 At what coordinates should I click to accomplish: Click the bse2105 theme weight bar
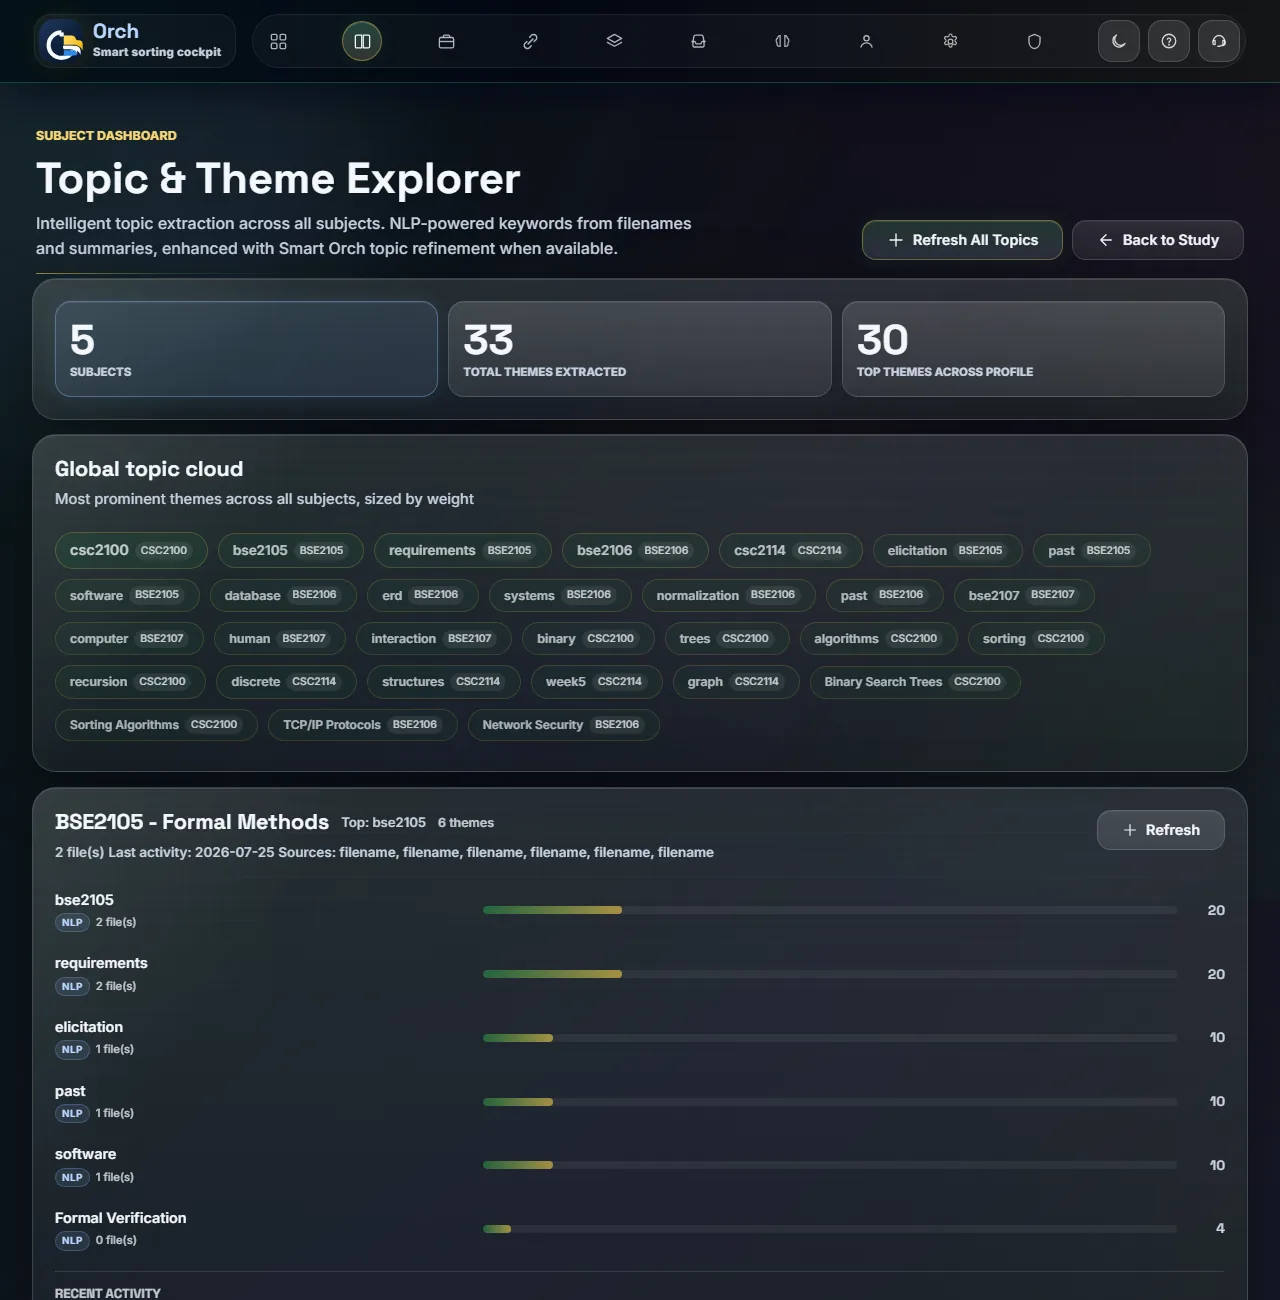(x=830, y=910)
